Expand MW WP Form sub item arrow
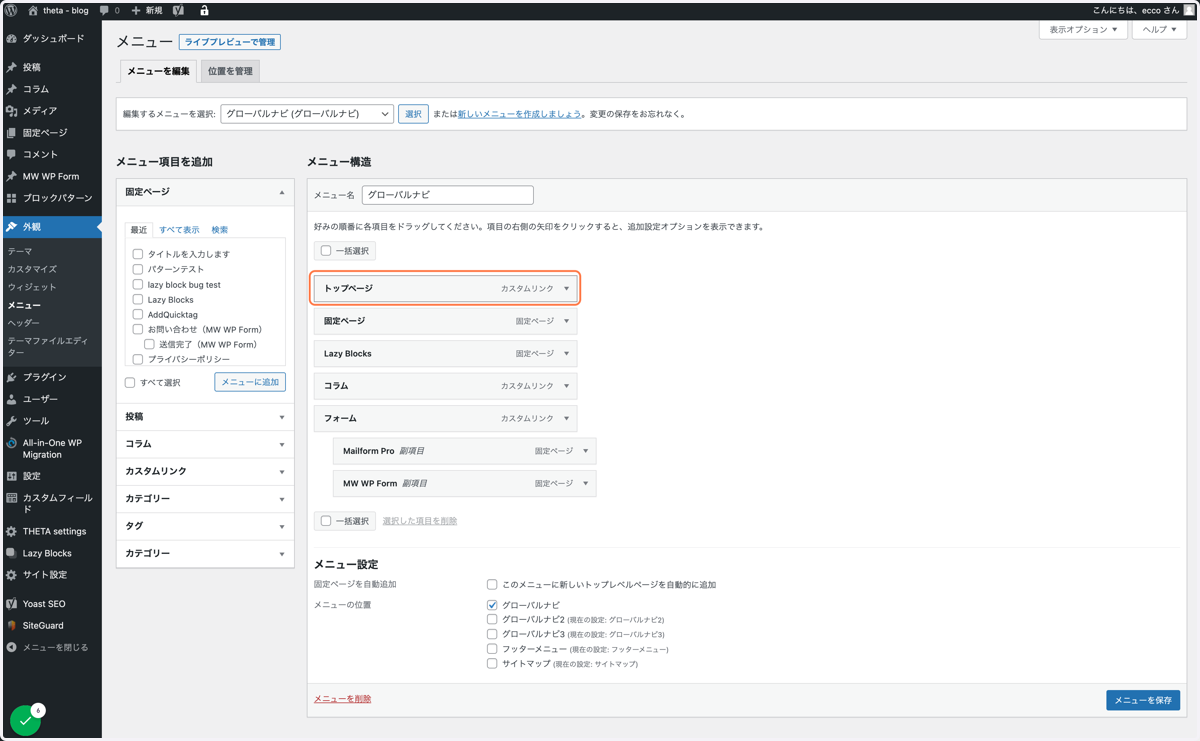Screen dimensions: 1200x741 pos(586,483)
